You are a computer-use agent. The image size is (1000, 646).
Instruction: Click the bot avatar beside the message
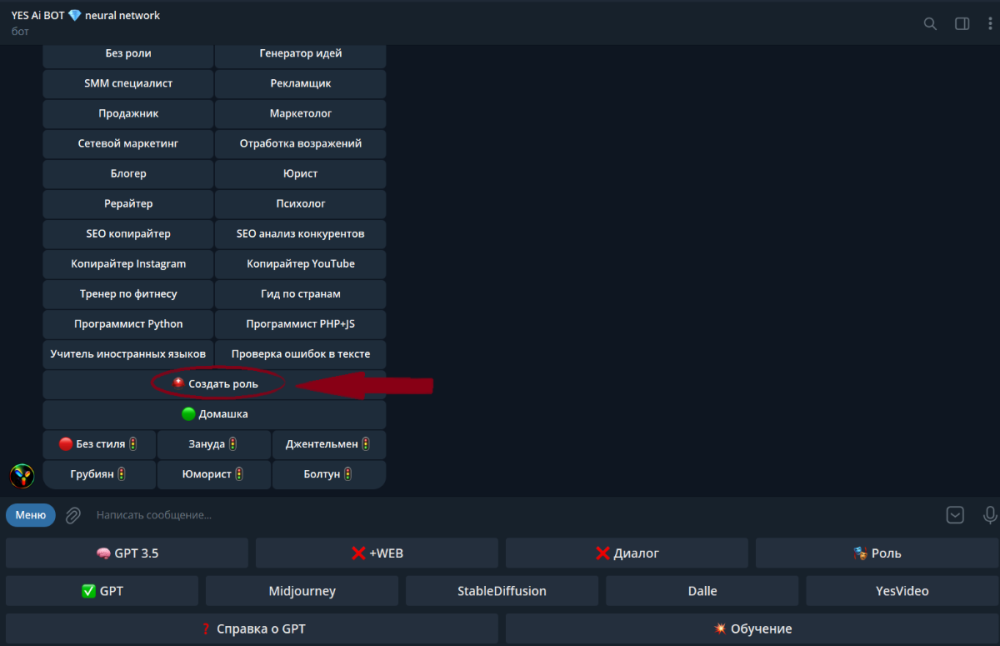point(22,476)
